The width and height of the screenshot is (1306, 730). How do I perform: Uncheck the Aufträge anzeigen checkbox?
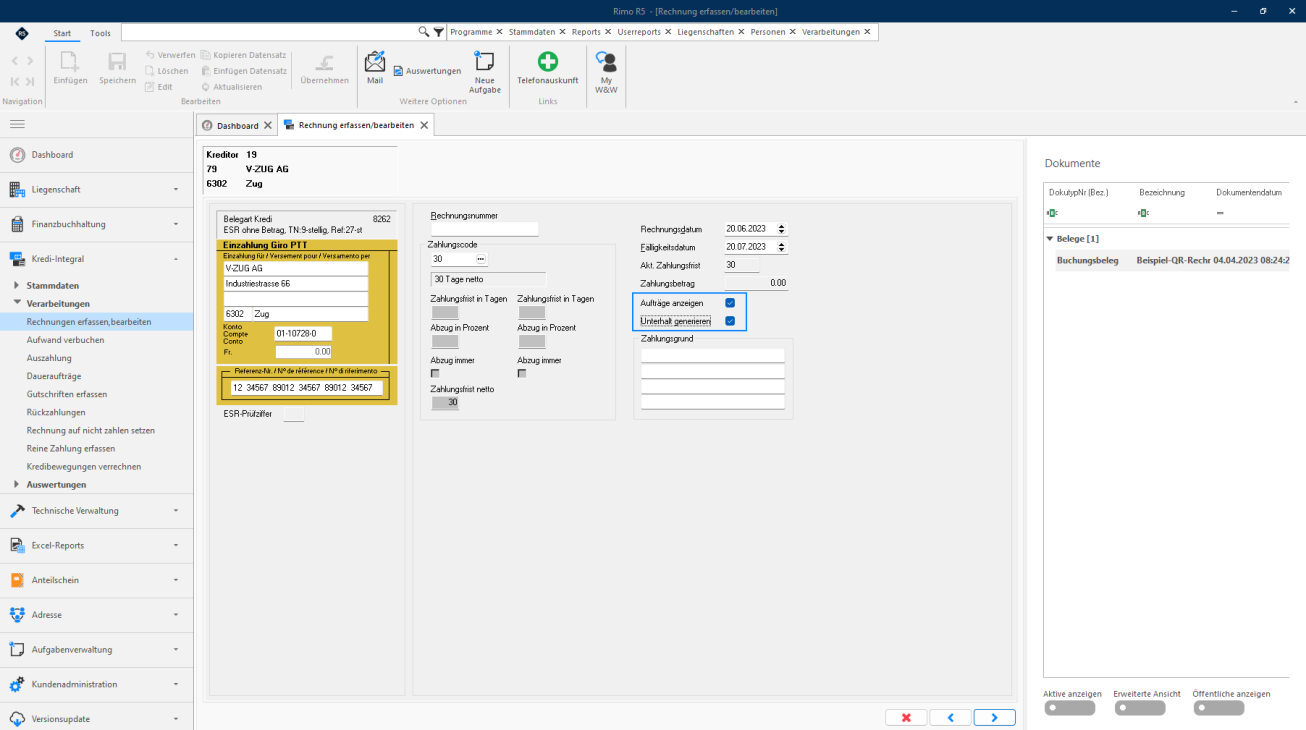point(730,303)
